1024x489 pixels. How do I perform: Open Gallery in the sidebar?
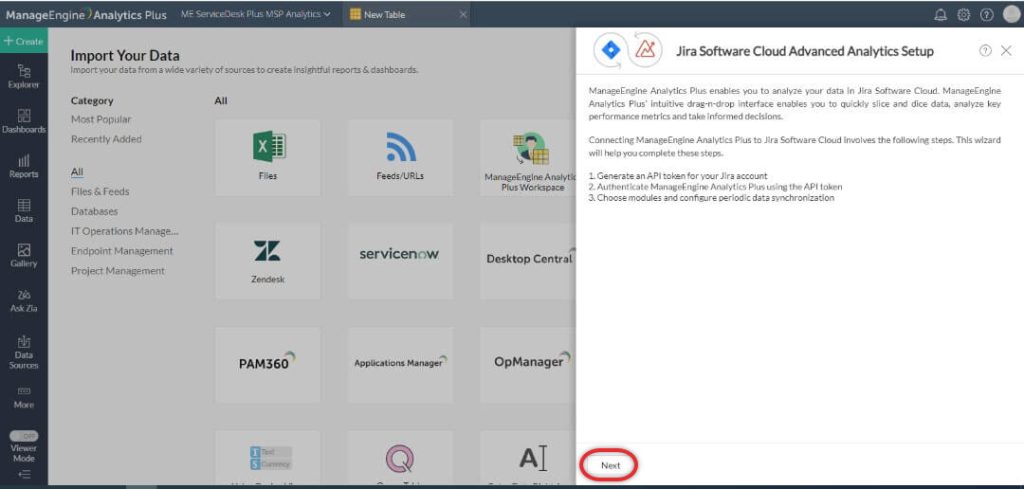click(x=24, y=256)
